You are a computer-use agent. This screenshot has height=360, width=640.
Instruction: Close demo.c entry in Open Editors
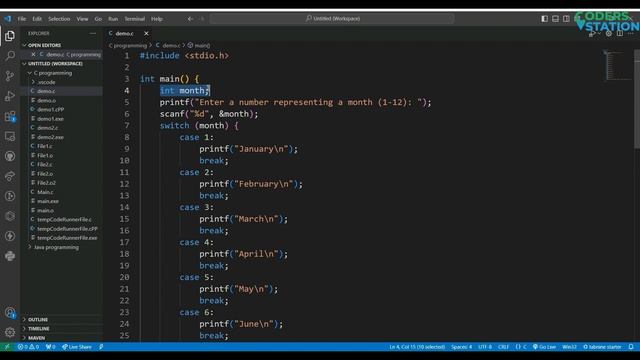coord(33,54)
